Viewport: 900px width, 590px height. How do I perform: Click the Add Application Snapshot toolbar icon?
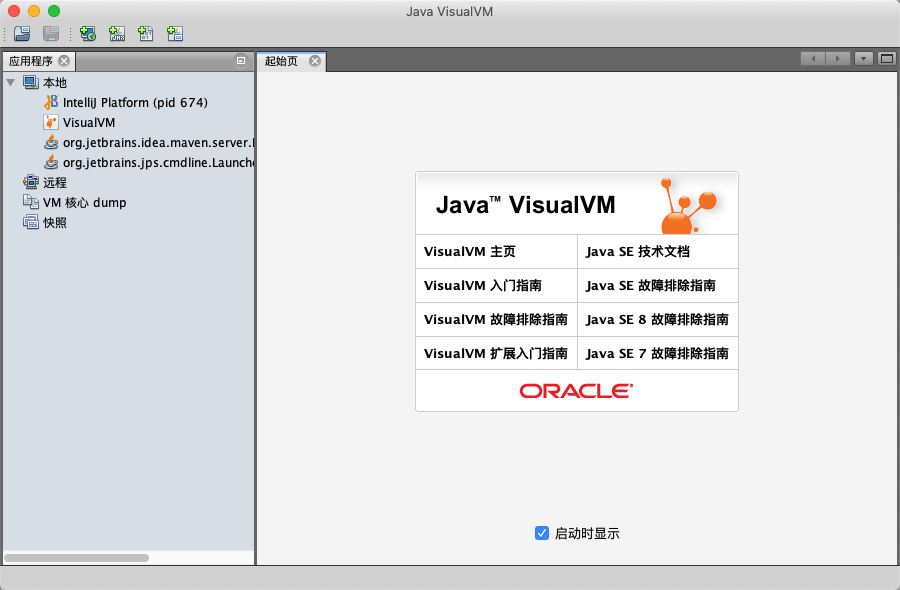[175, 34]
